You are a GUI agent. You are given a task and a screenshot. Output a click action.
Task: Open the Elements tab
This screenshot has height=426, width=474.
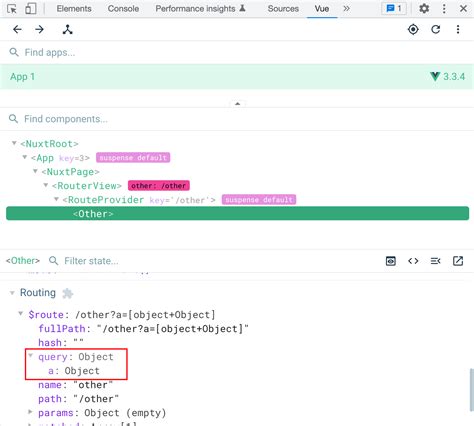pos(74,9)
